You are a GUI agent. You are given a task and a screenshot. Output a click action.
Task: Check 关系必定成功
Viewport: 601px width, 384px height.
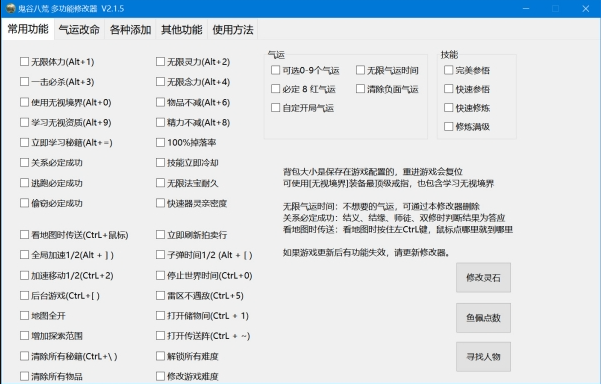tap(25, 162)
